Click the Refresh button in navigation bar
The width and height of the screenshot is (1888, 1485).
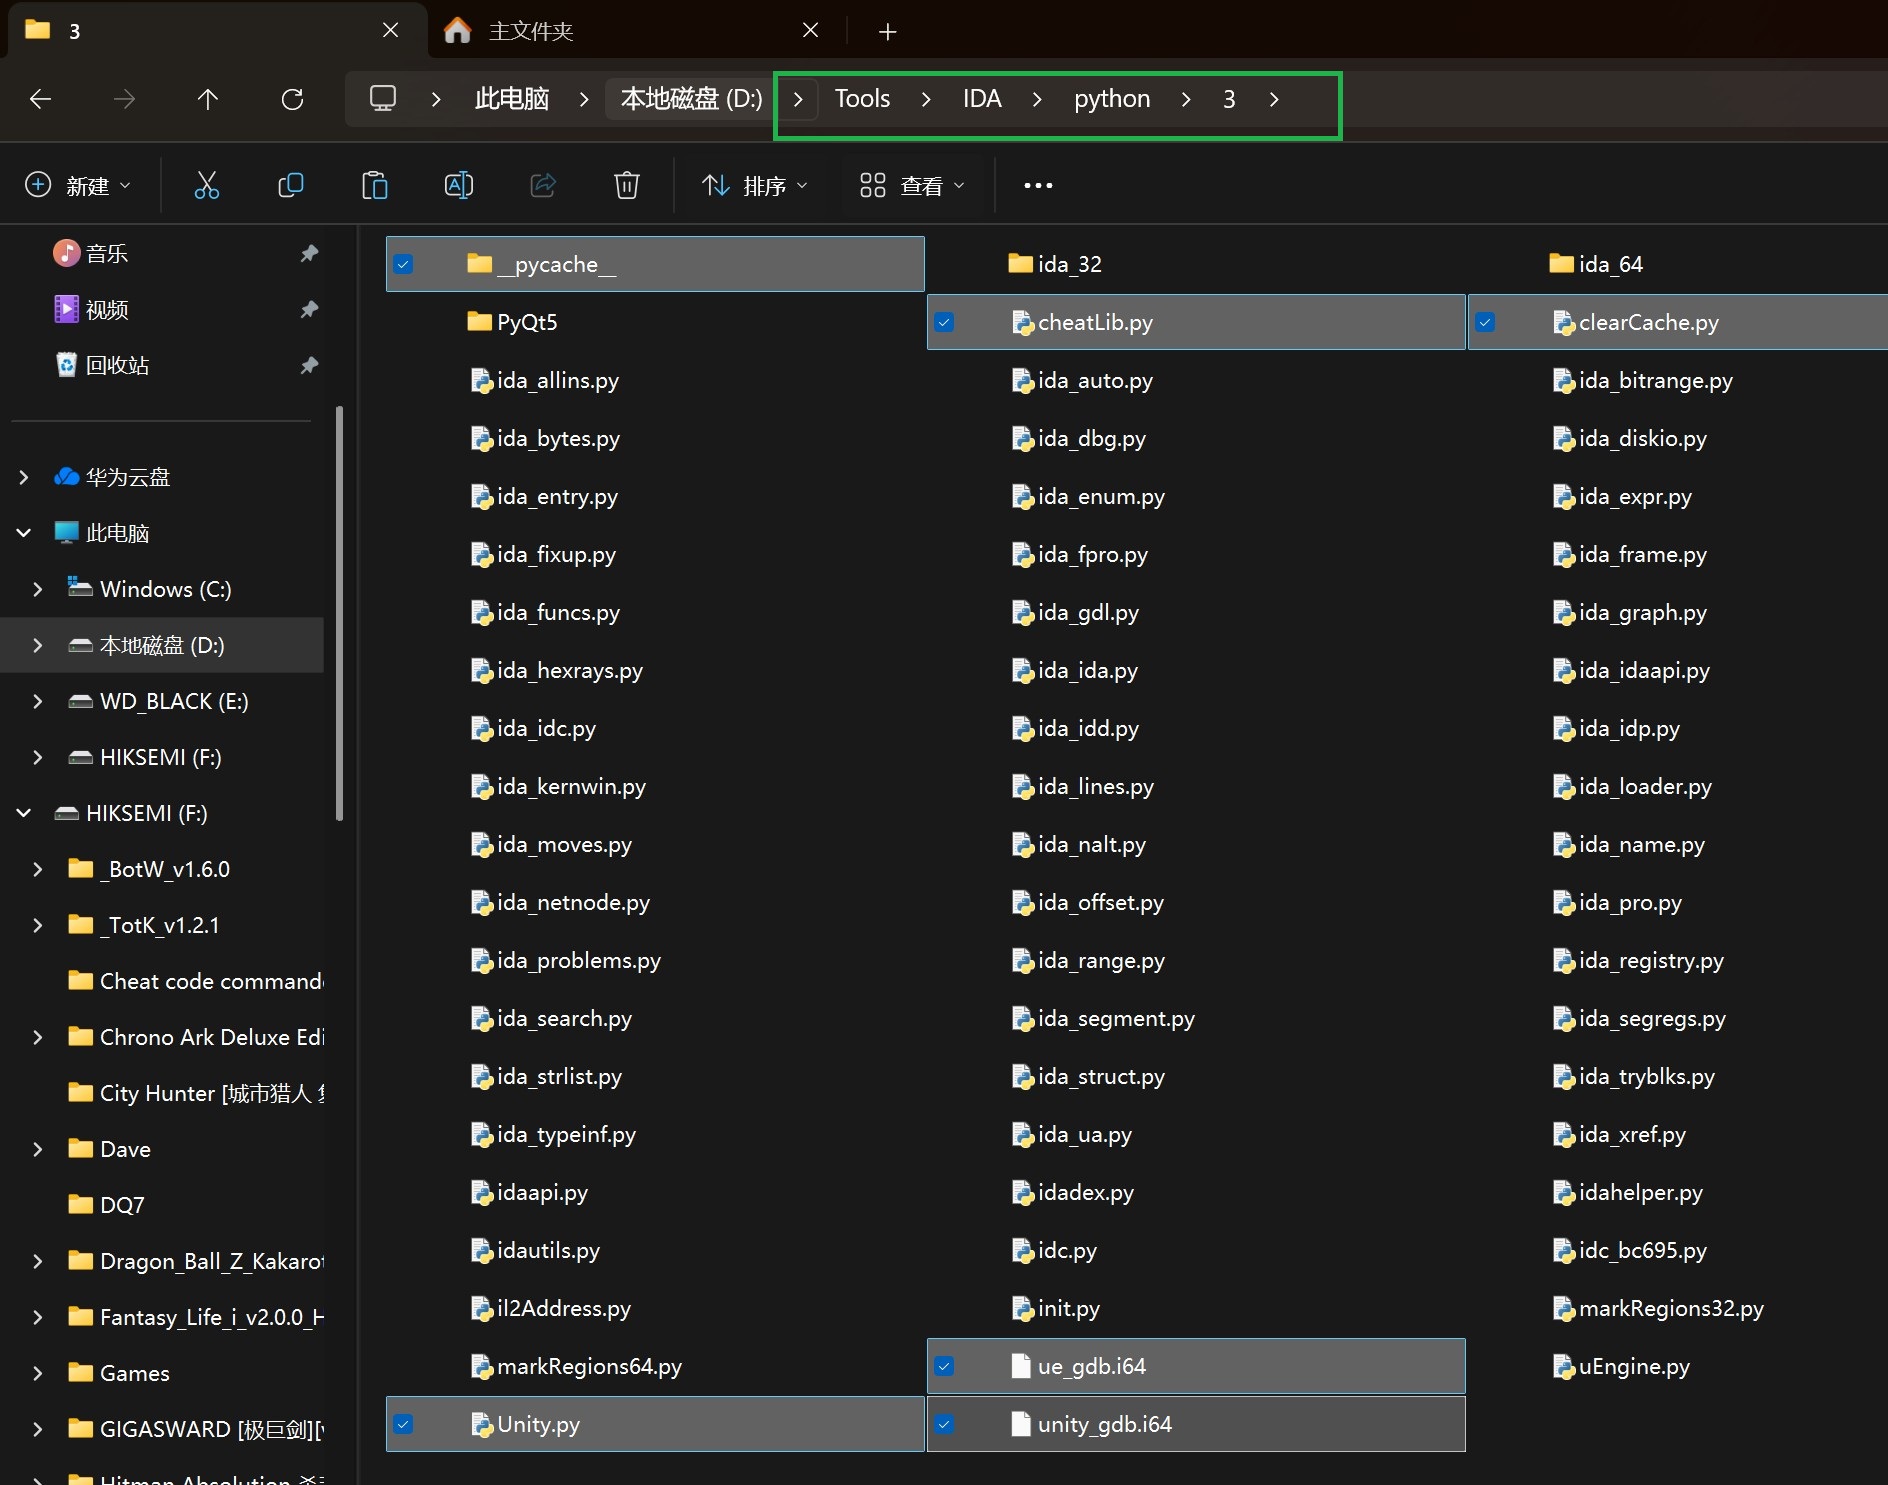tap(292, 99)
